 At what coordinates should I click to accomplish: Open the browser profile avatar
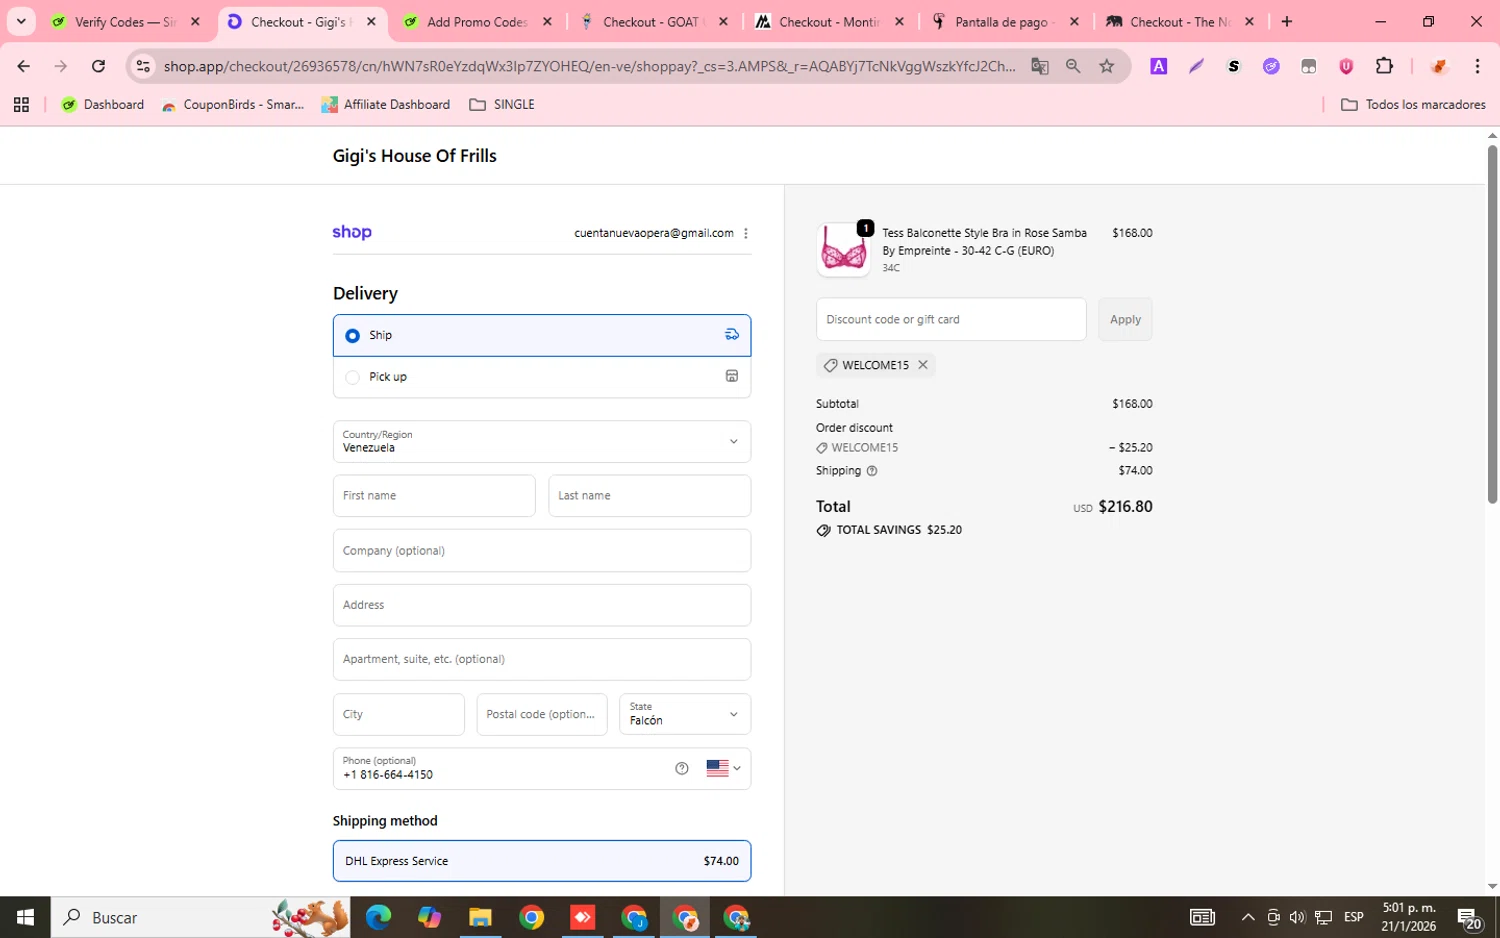pyautogui.click(x=1439, y=66)
